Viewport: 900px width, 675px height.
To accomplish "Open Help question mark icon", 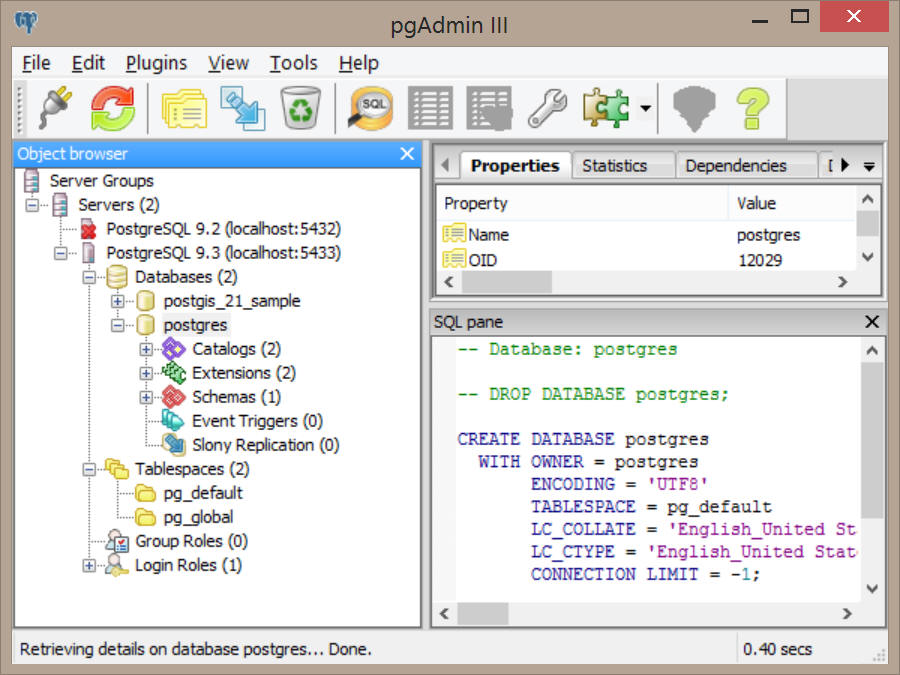I will [752, 108].
